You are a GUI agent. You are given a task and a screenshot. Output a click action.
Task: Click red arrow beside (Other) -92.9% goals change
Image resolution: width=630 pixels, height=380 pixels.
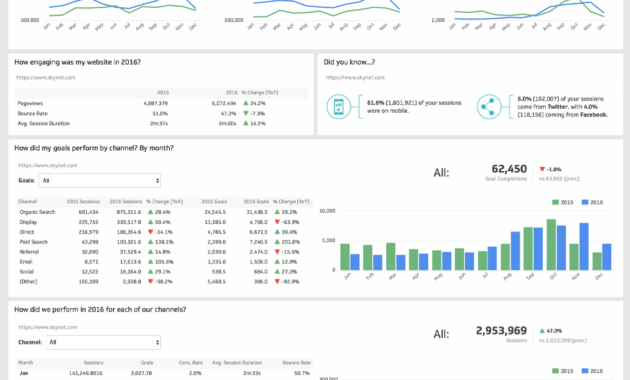(277, 282)
